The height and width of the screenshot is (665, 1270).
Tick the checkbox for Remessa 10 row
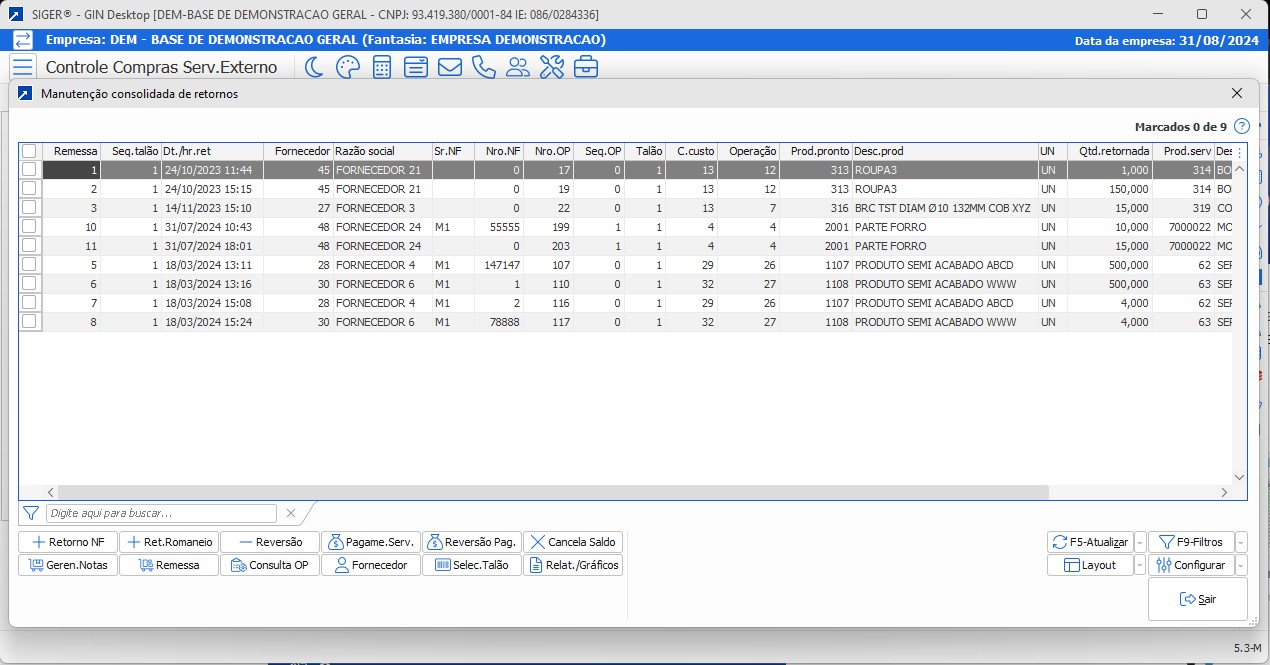click(x=29, y=227)
